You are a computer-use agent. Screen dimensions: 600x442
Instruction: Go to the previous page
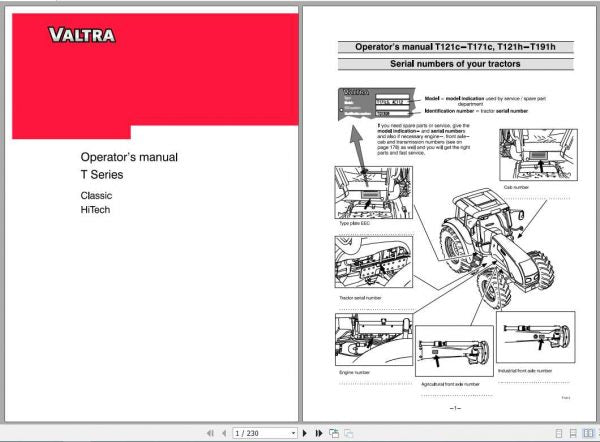coord(224,433)
